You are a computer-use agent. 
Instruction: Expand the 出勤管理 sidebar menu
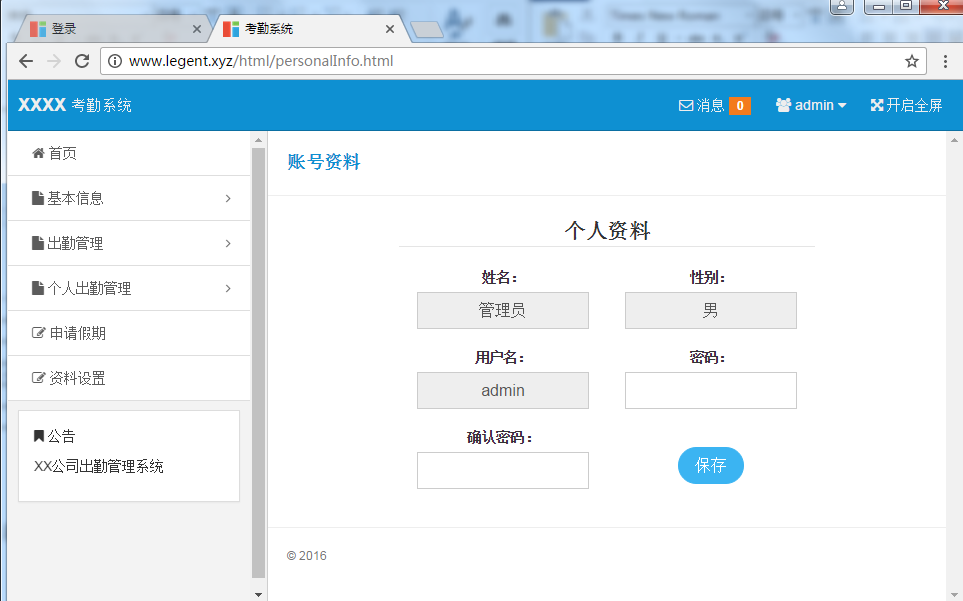(129, 243)
